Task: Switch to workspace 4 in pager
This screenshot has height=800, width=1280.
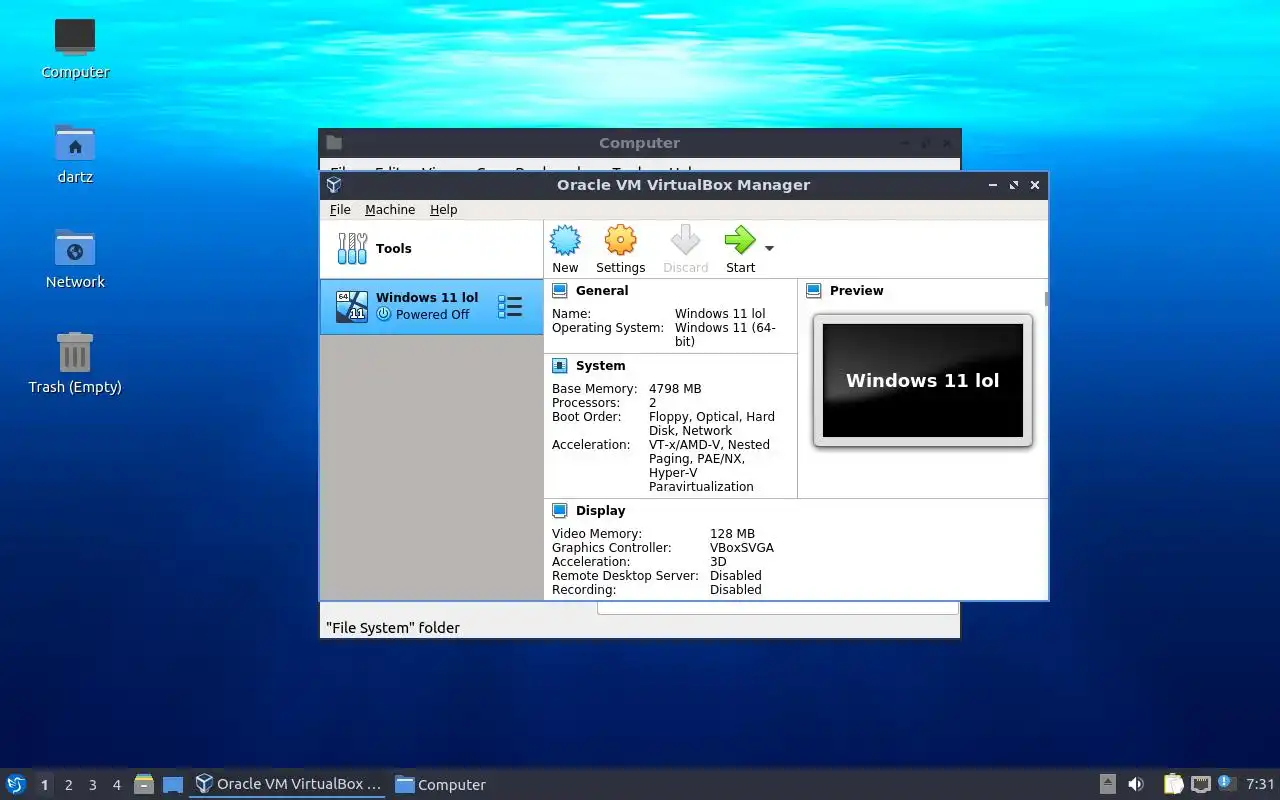Action: [x=116, y=785]
